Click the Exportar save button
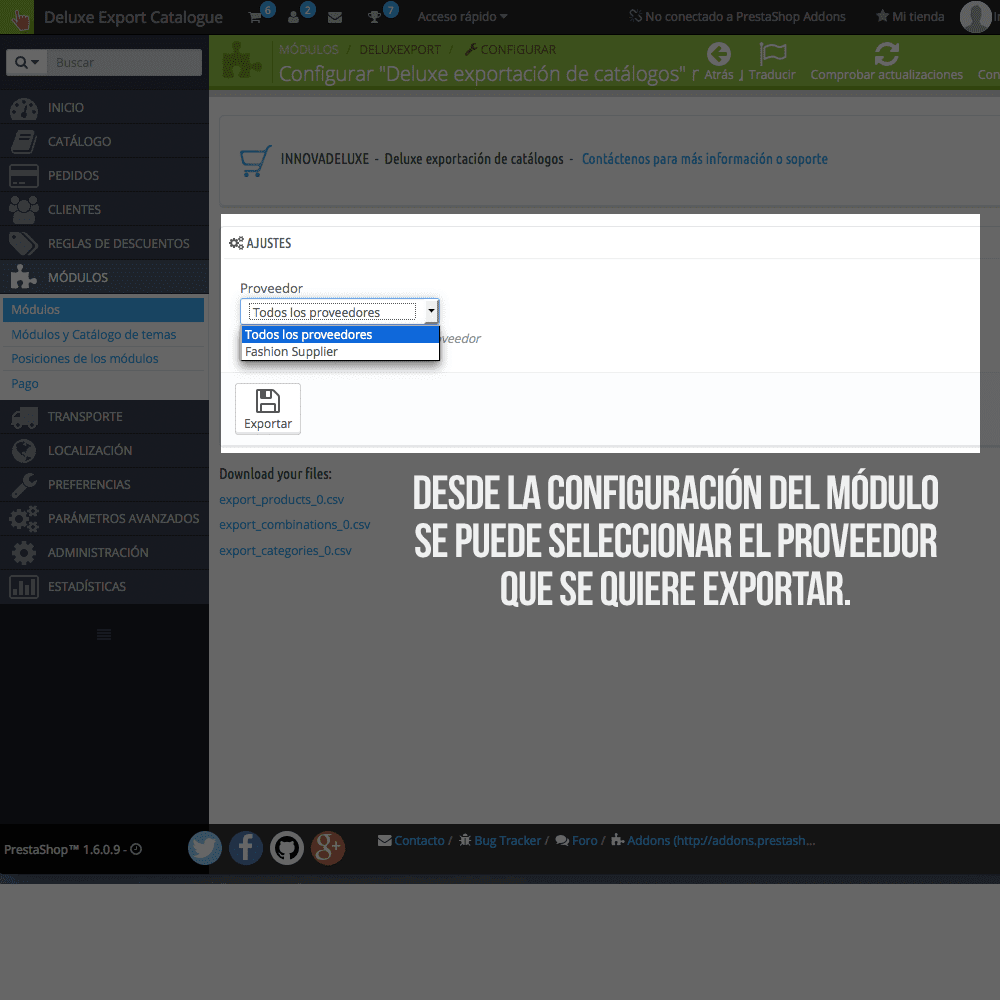 point(268,409)
